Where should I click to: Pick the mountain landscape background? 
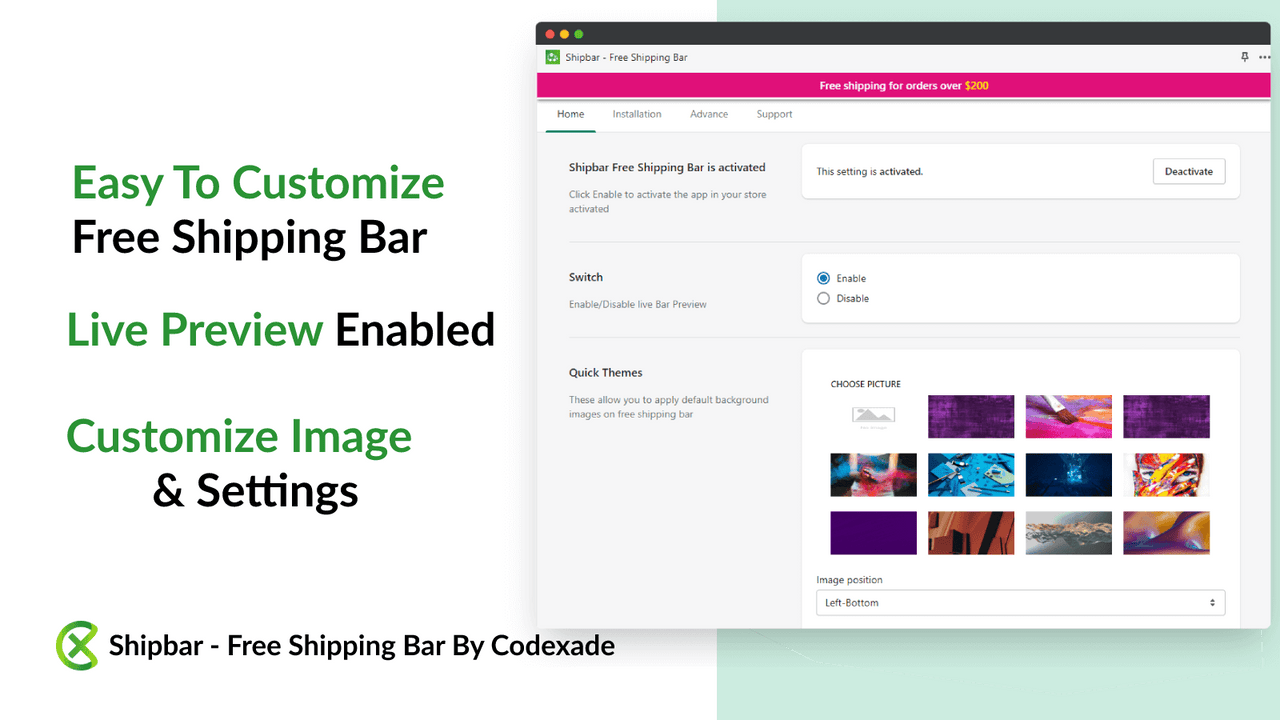tap(1068, 533)
